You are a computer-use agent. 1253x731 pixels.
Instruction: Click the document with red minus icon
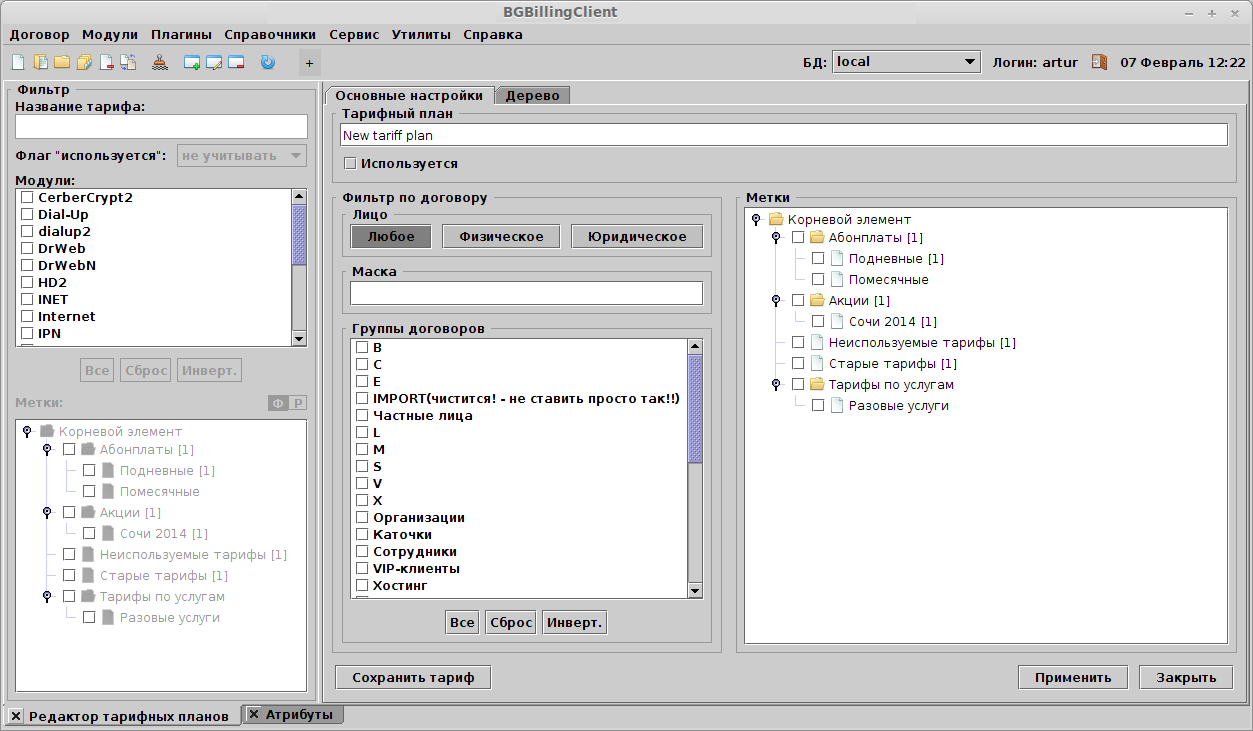click(106, 62)
